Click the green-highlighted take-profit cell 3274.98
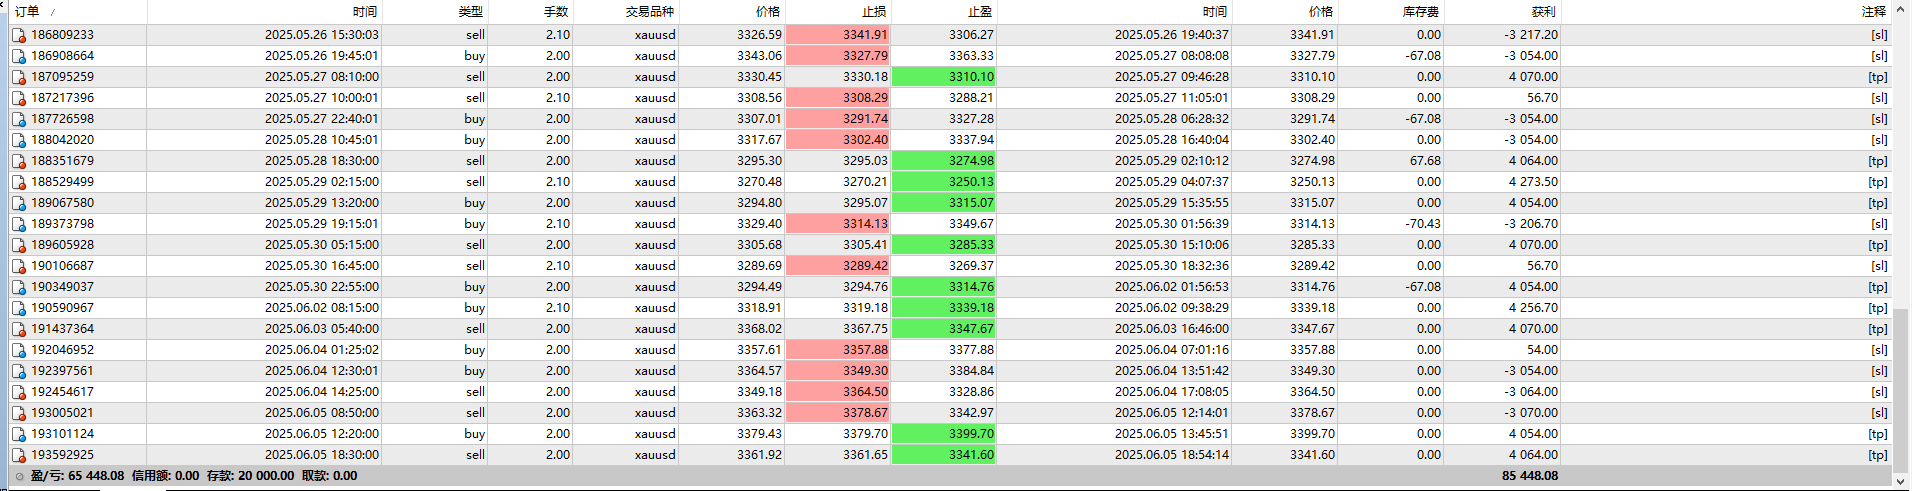1912x491 pixels. [x=944, y=161]
